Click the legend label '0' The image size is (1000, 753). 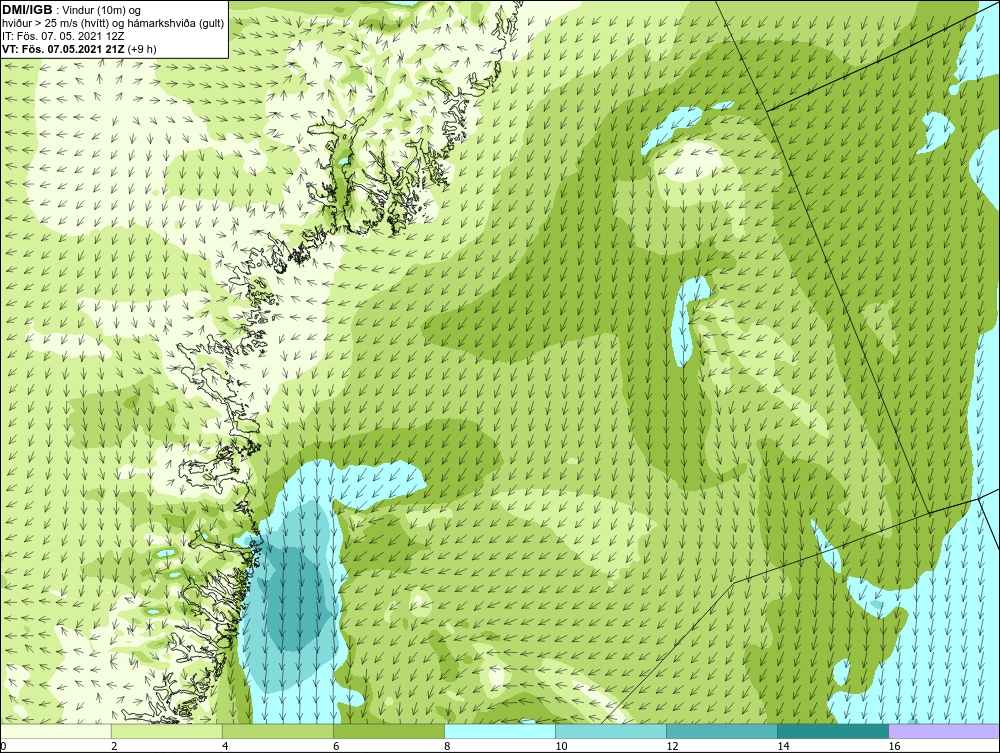3,746
